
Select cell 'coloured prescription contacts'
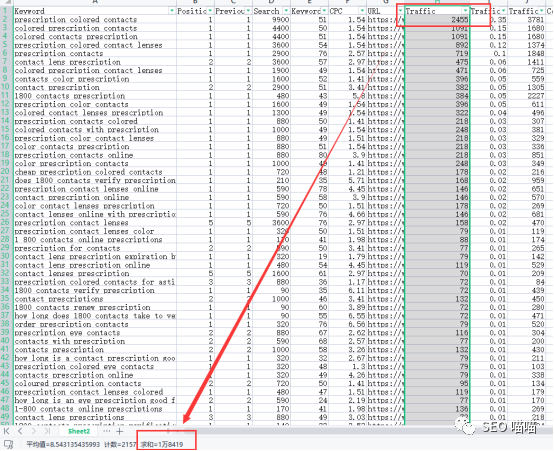click(95, 383)
